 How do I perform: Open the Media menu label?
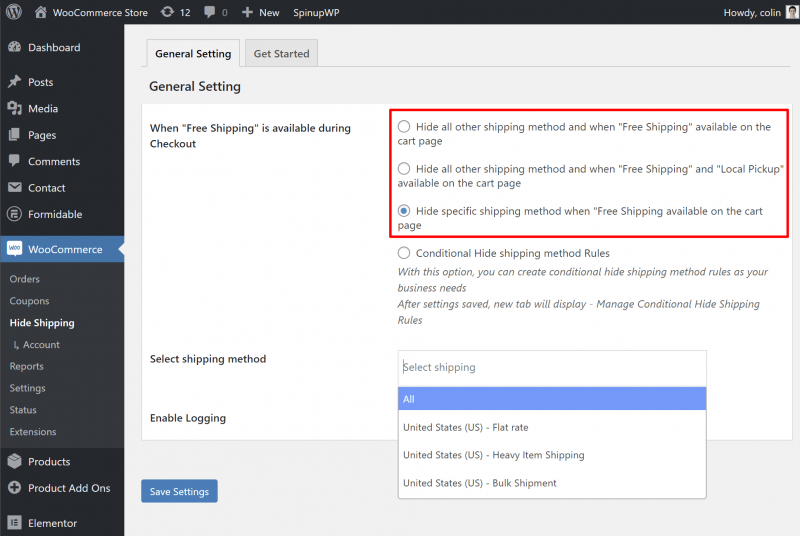pos(43,109)
